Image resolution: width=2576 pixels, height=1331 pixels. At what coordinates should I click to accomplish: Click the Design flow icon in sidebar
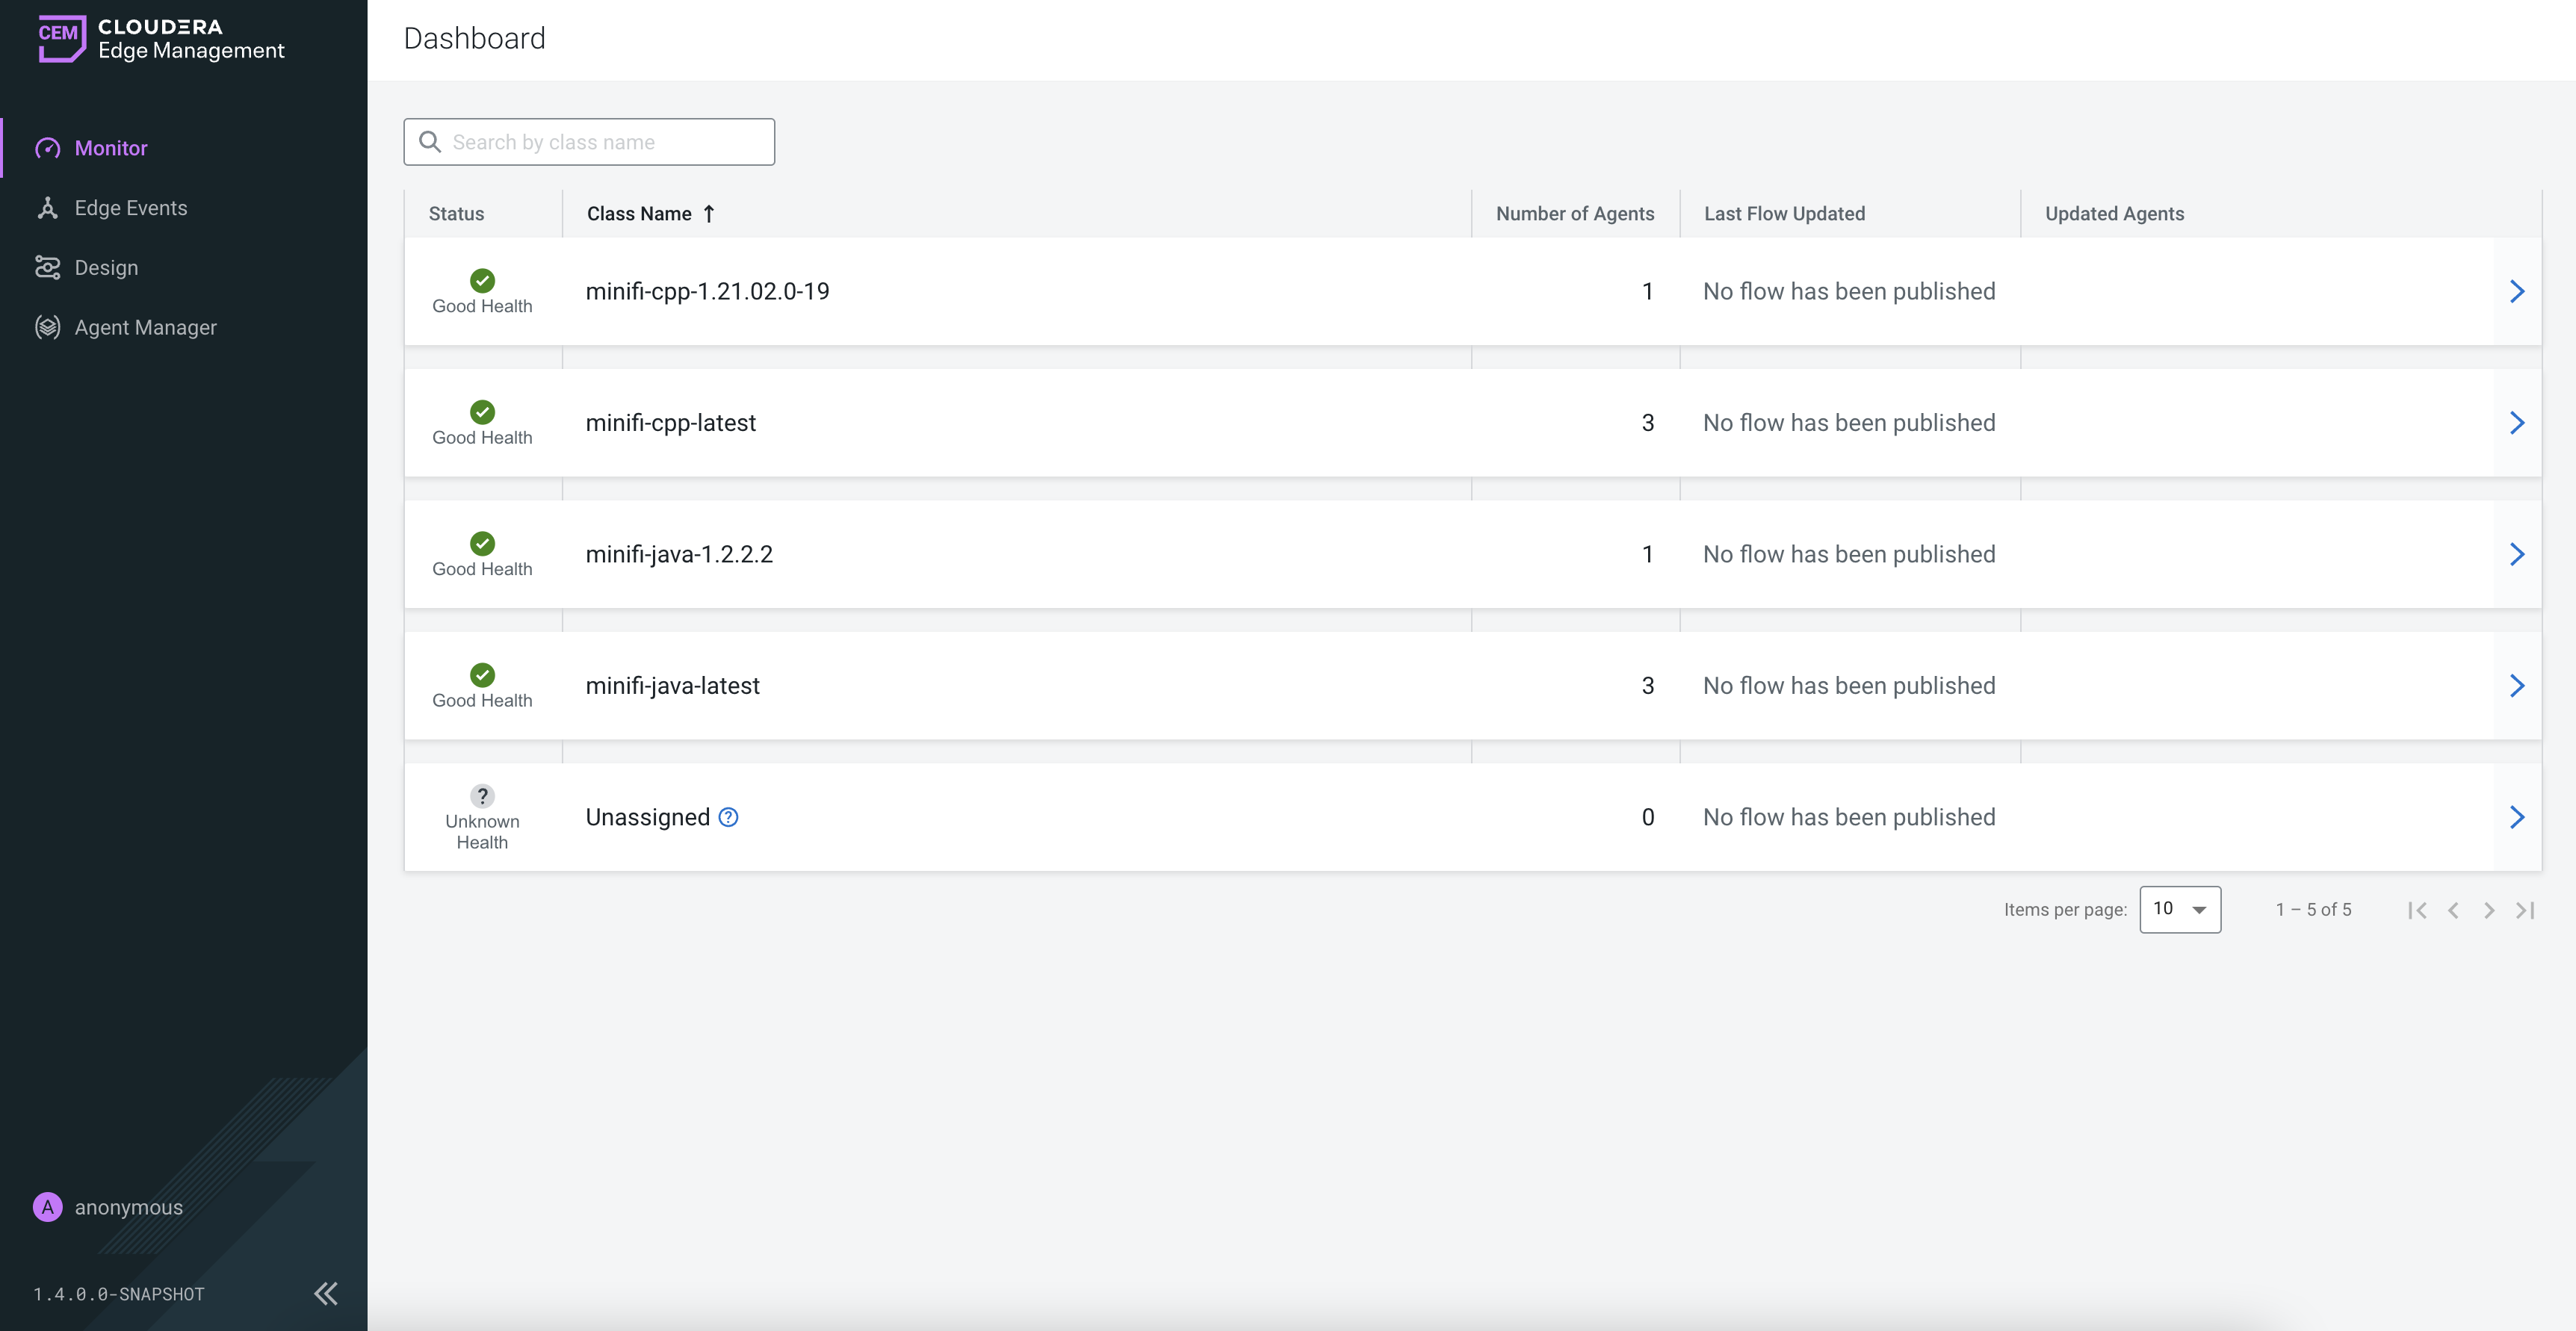coord(47,268)
